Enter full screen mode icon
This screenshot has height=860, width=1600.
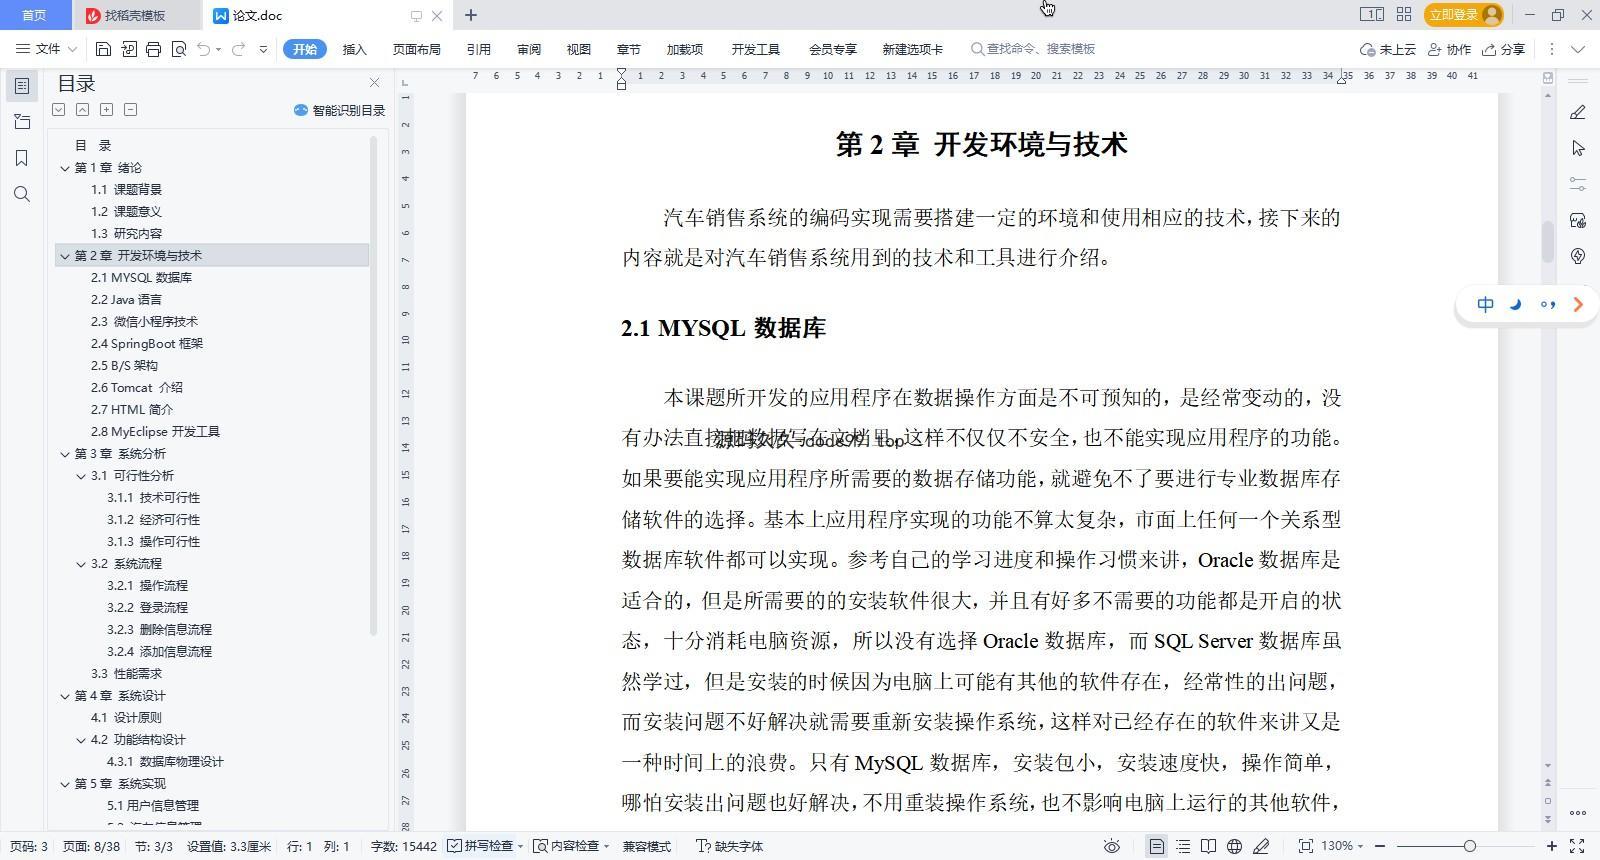1577,846
